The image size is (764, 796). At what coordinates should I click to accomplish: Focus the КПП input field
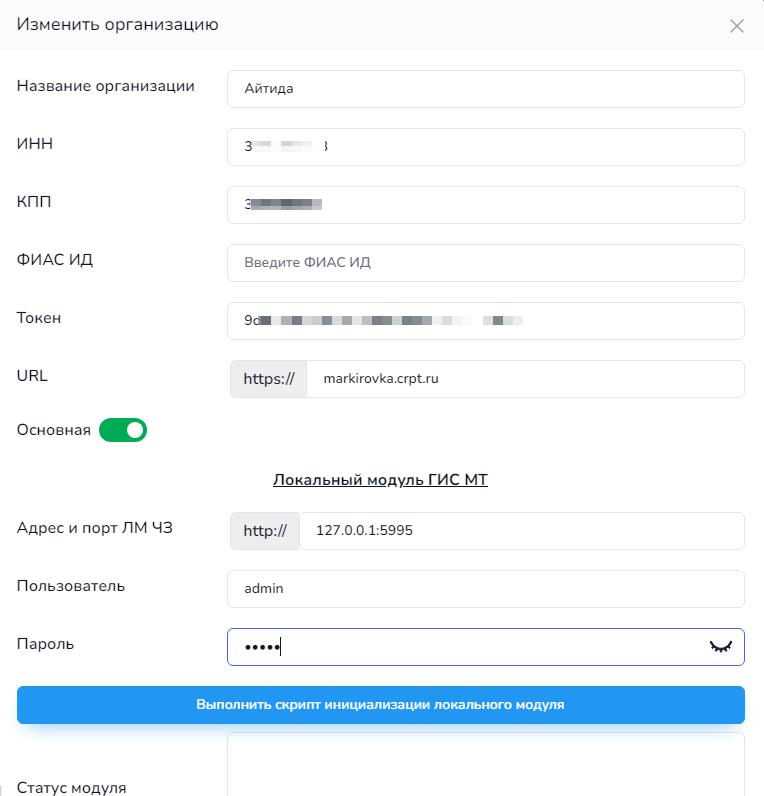[486, 205]
